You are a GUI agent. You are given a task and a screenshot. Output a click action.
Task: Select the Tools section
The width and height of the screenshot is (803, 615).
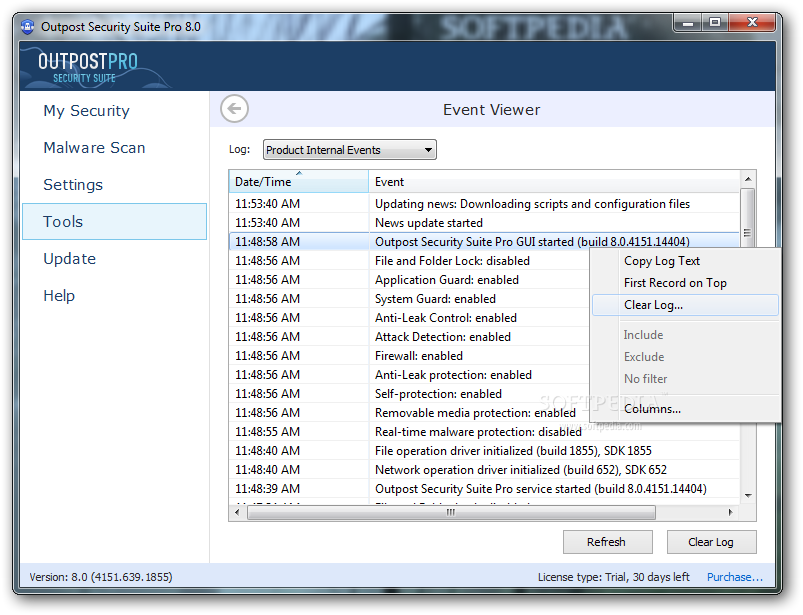click(115, 221)
